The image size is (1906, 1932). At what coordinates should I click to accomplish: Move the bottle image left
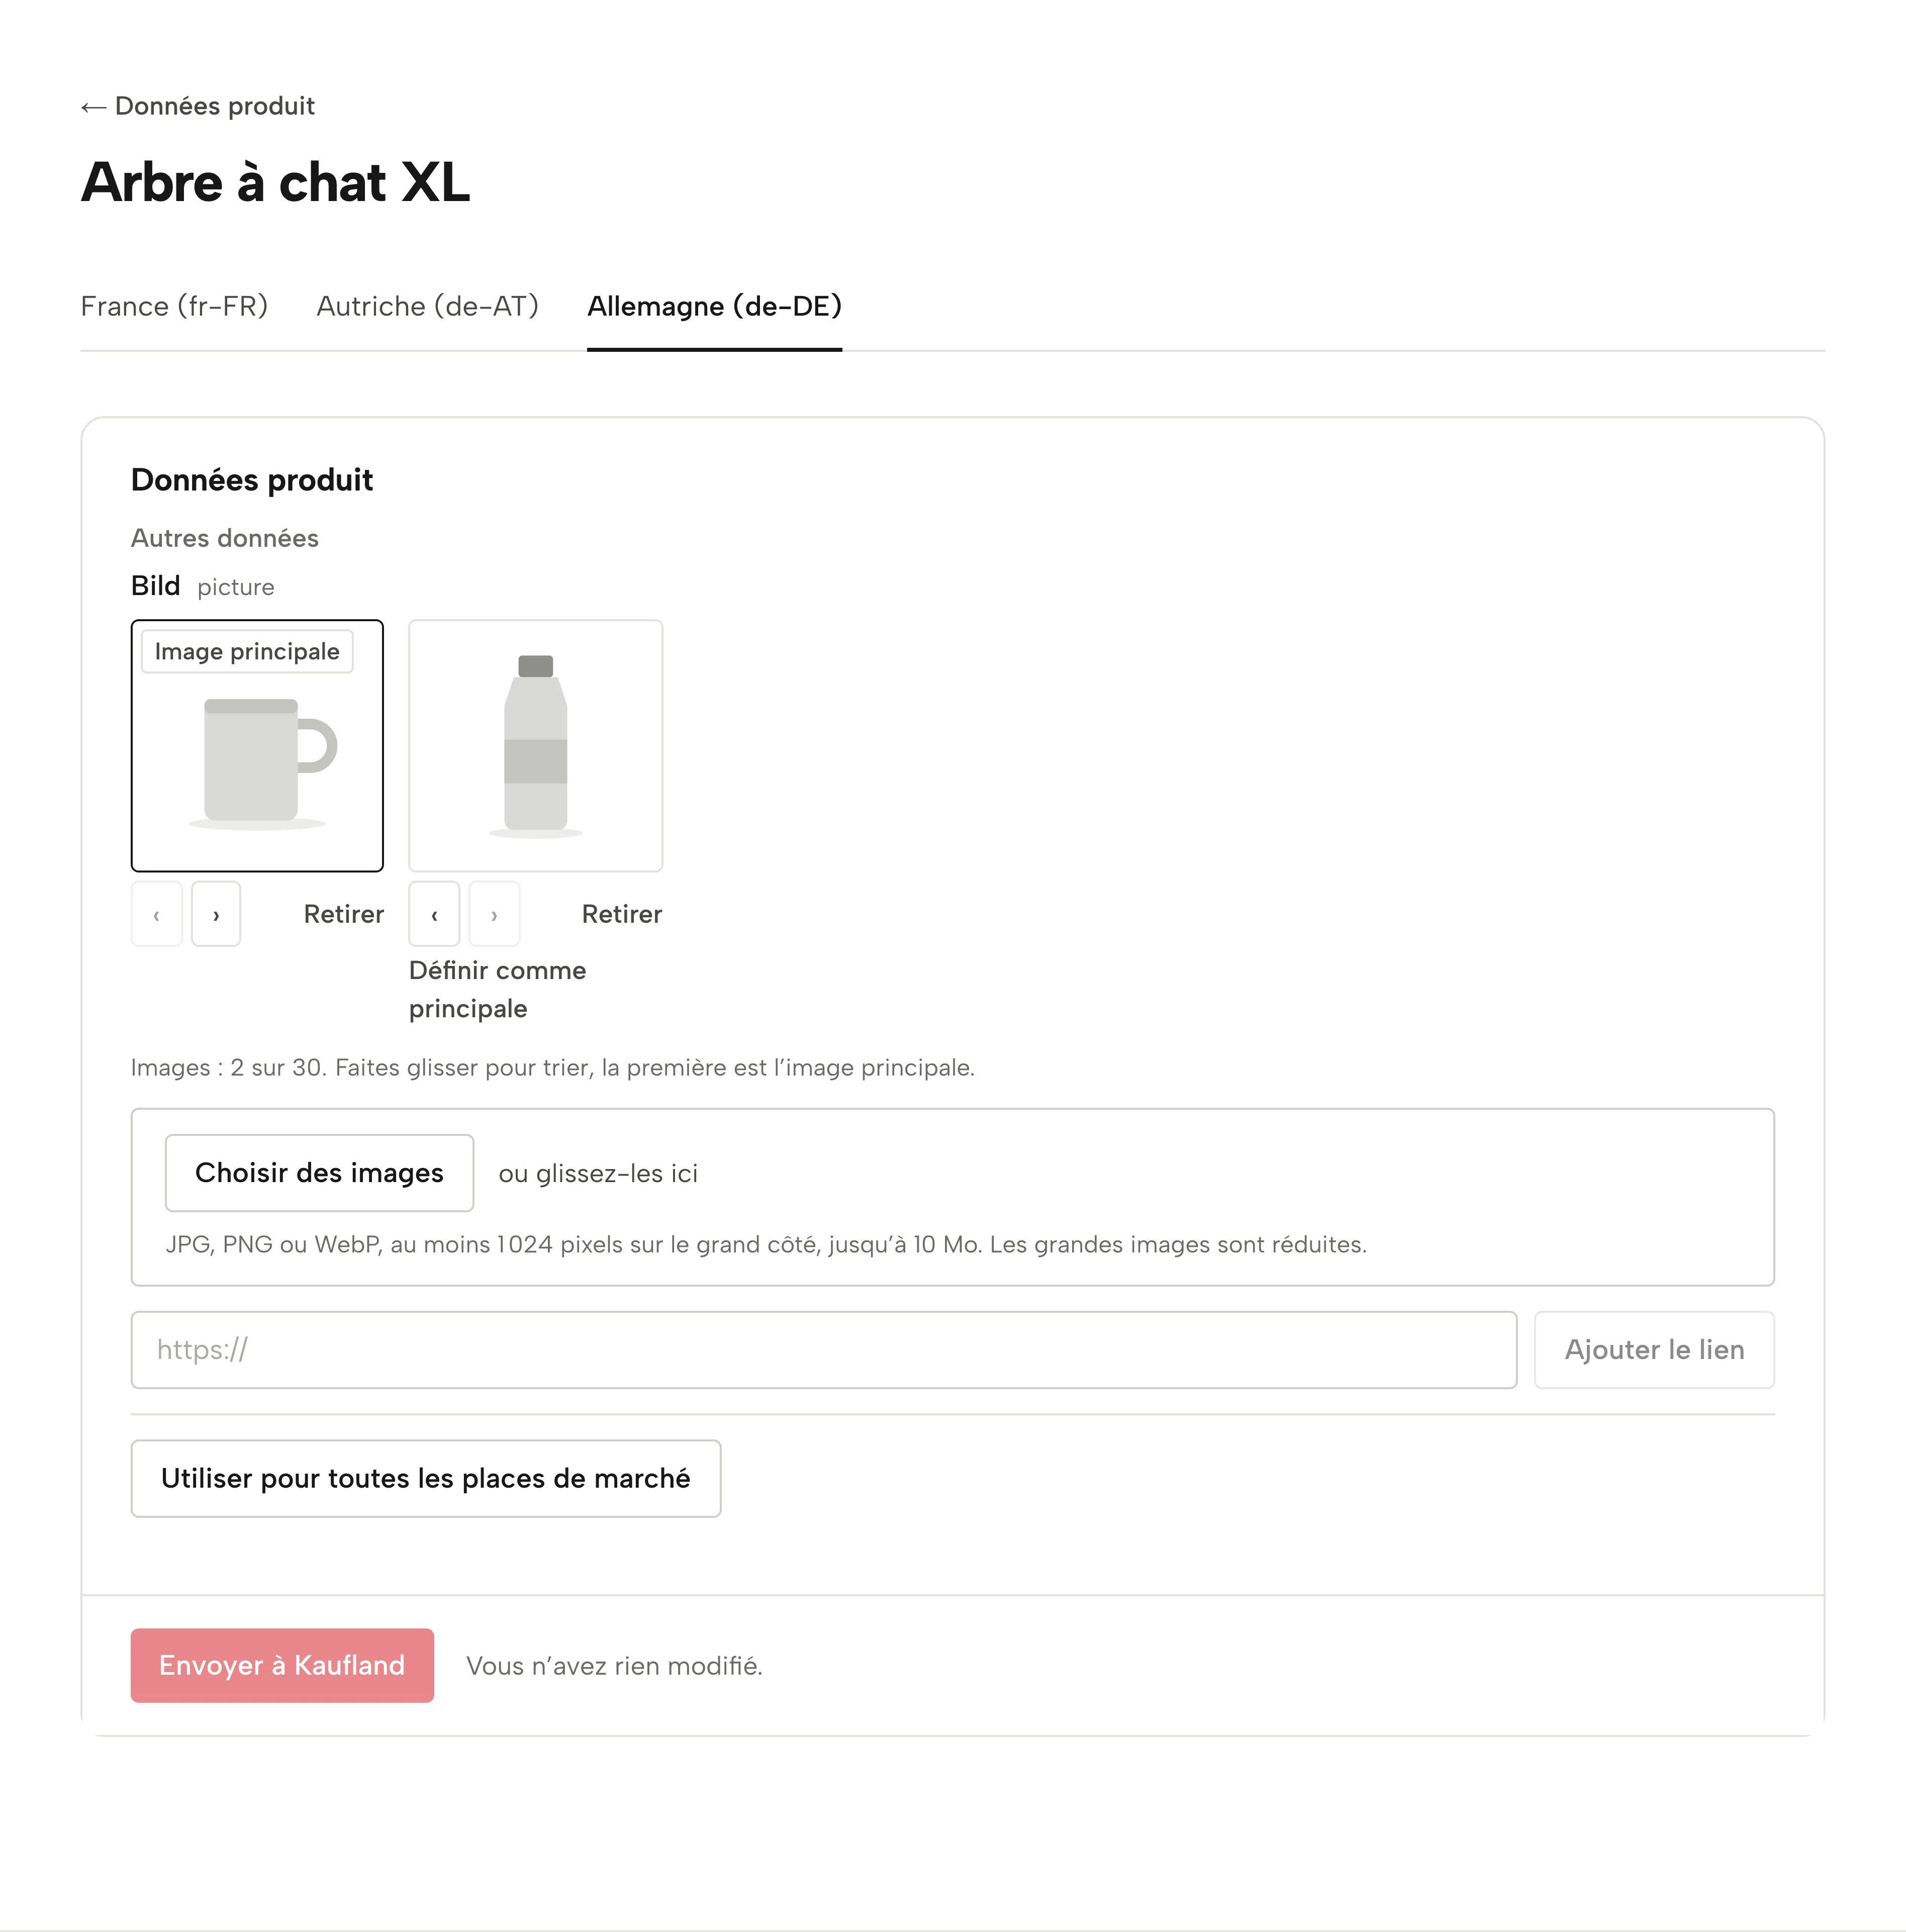click(434, 914)
